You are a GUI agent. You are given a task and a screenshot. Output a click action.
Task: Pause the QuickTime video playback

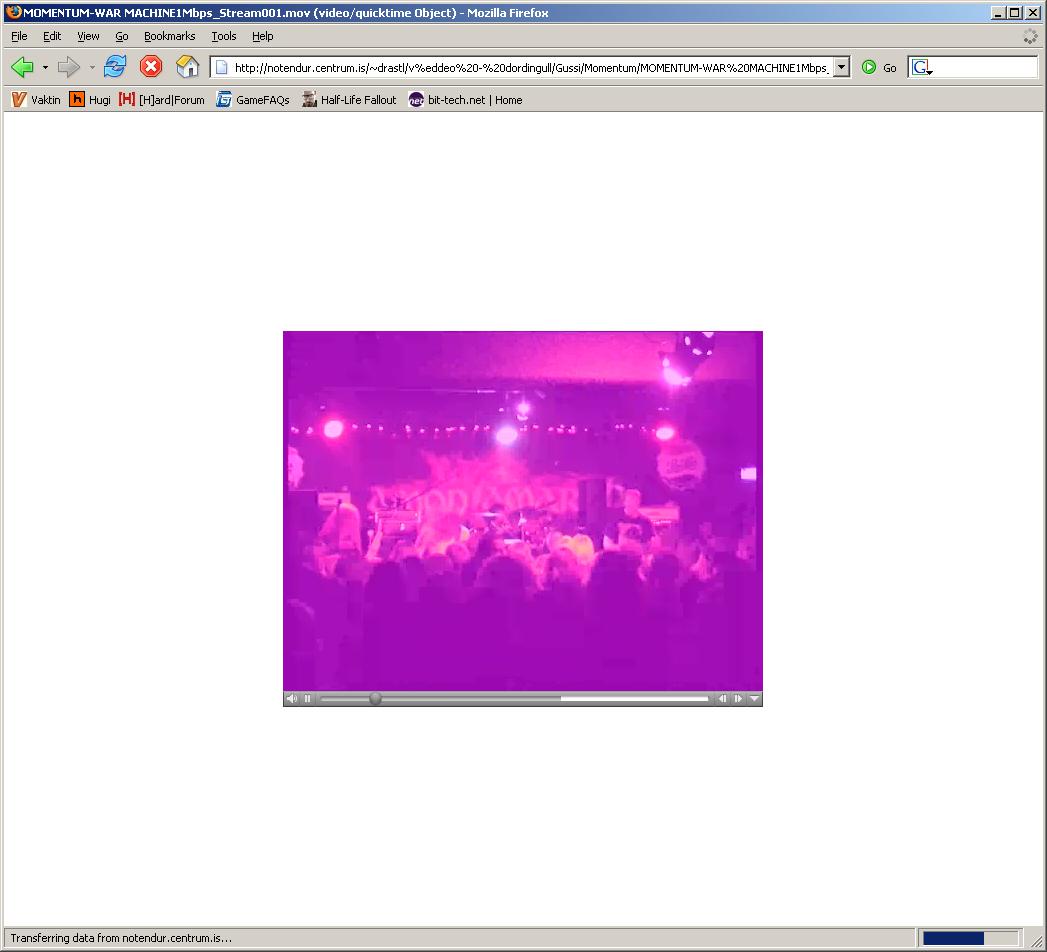click(308, 699)
